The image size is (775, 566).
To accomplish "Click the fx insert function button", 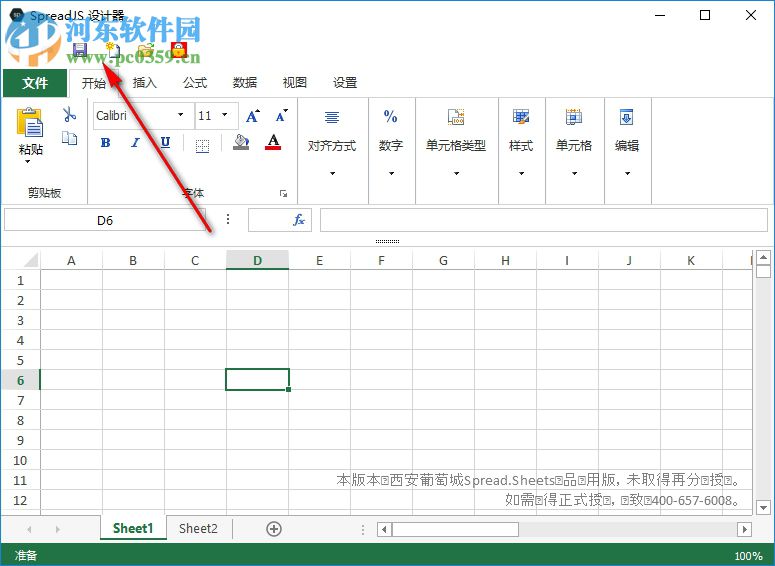I will 299,220.
